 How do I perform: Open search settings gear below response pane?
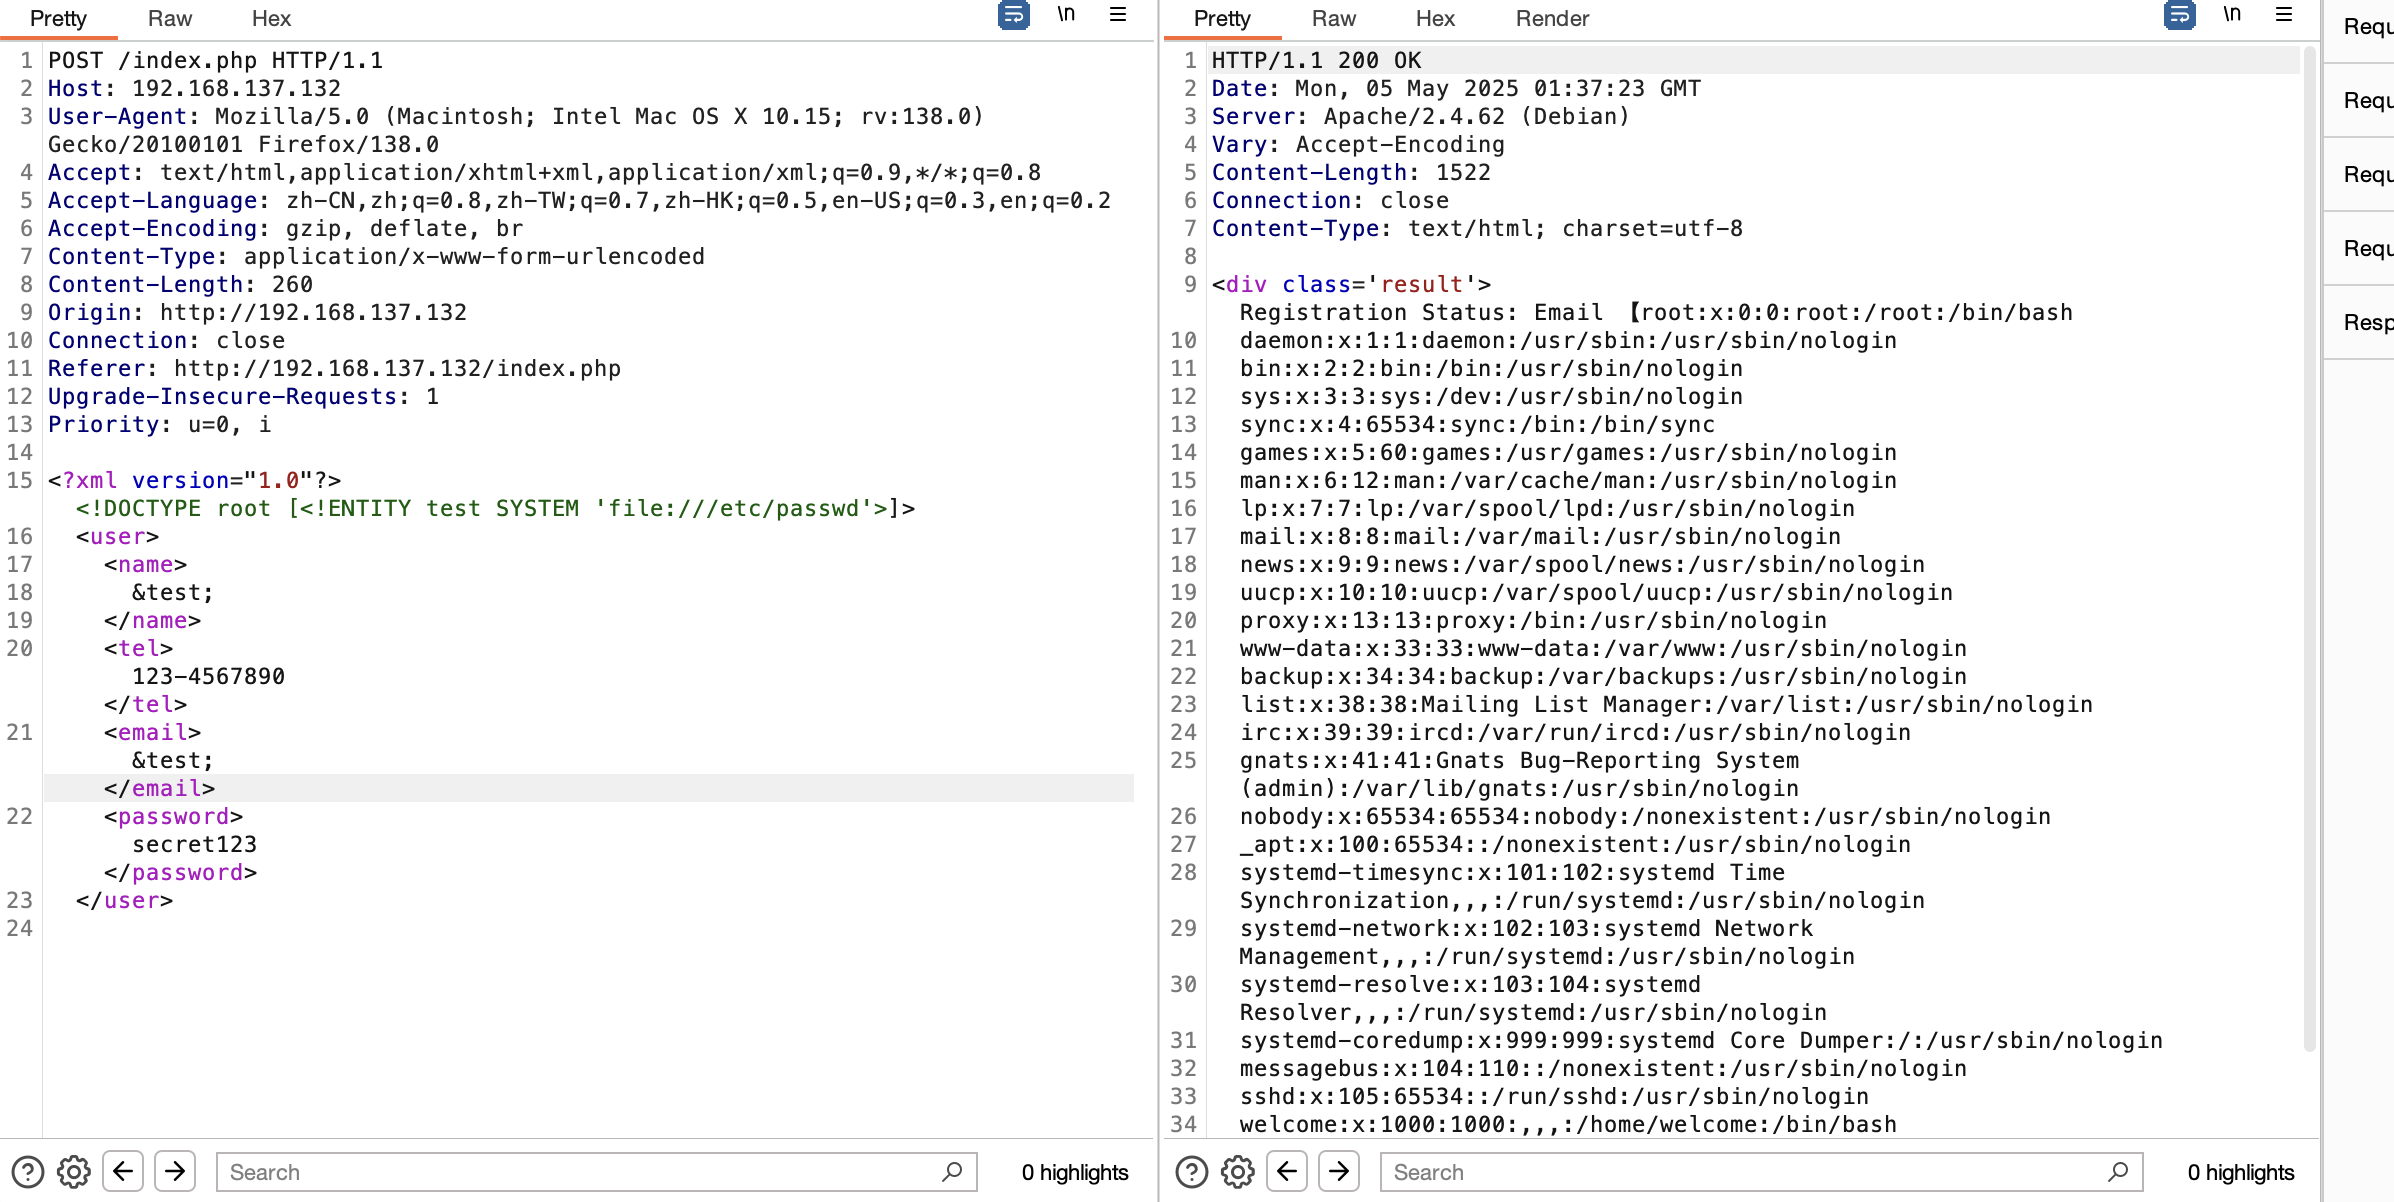[x=1238, y=1171]
